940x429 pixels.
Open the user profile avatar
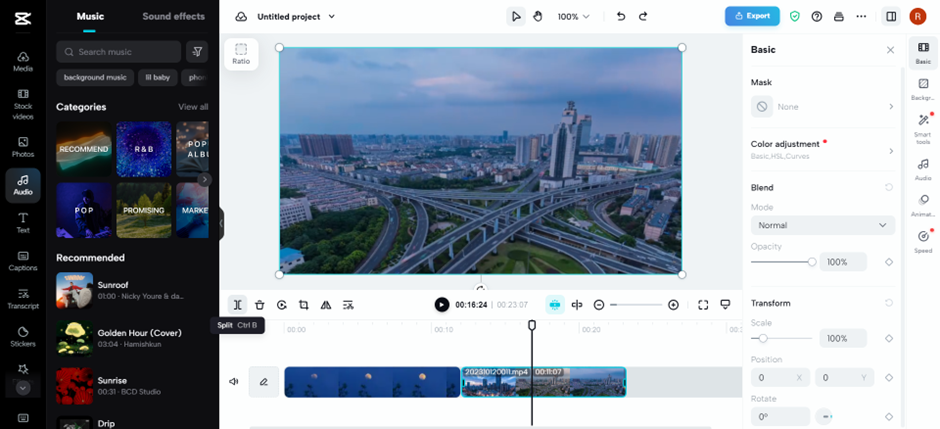point(918,17)
